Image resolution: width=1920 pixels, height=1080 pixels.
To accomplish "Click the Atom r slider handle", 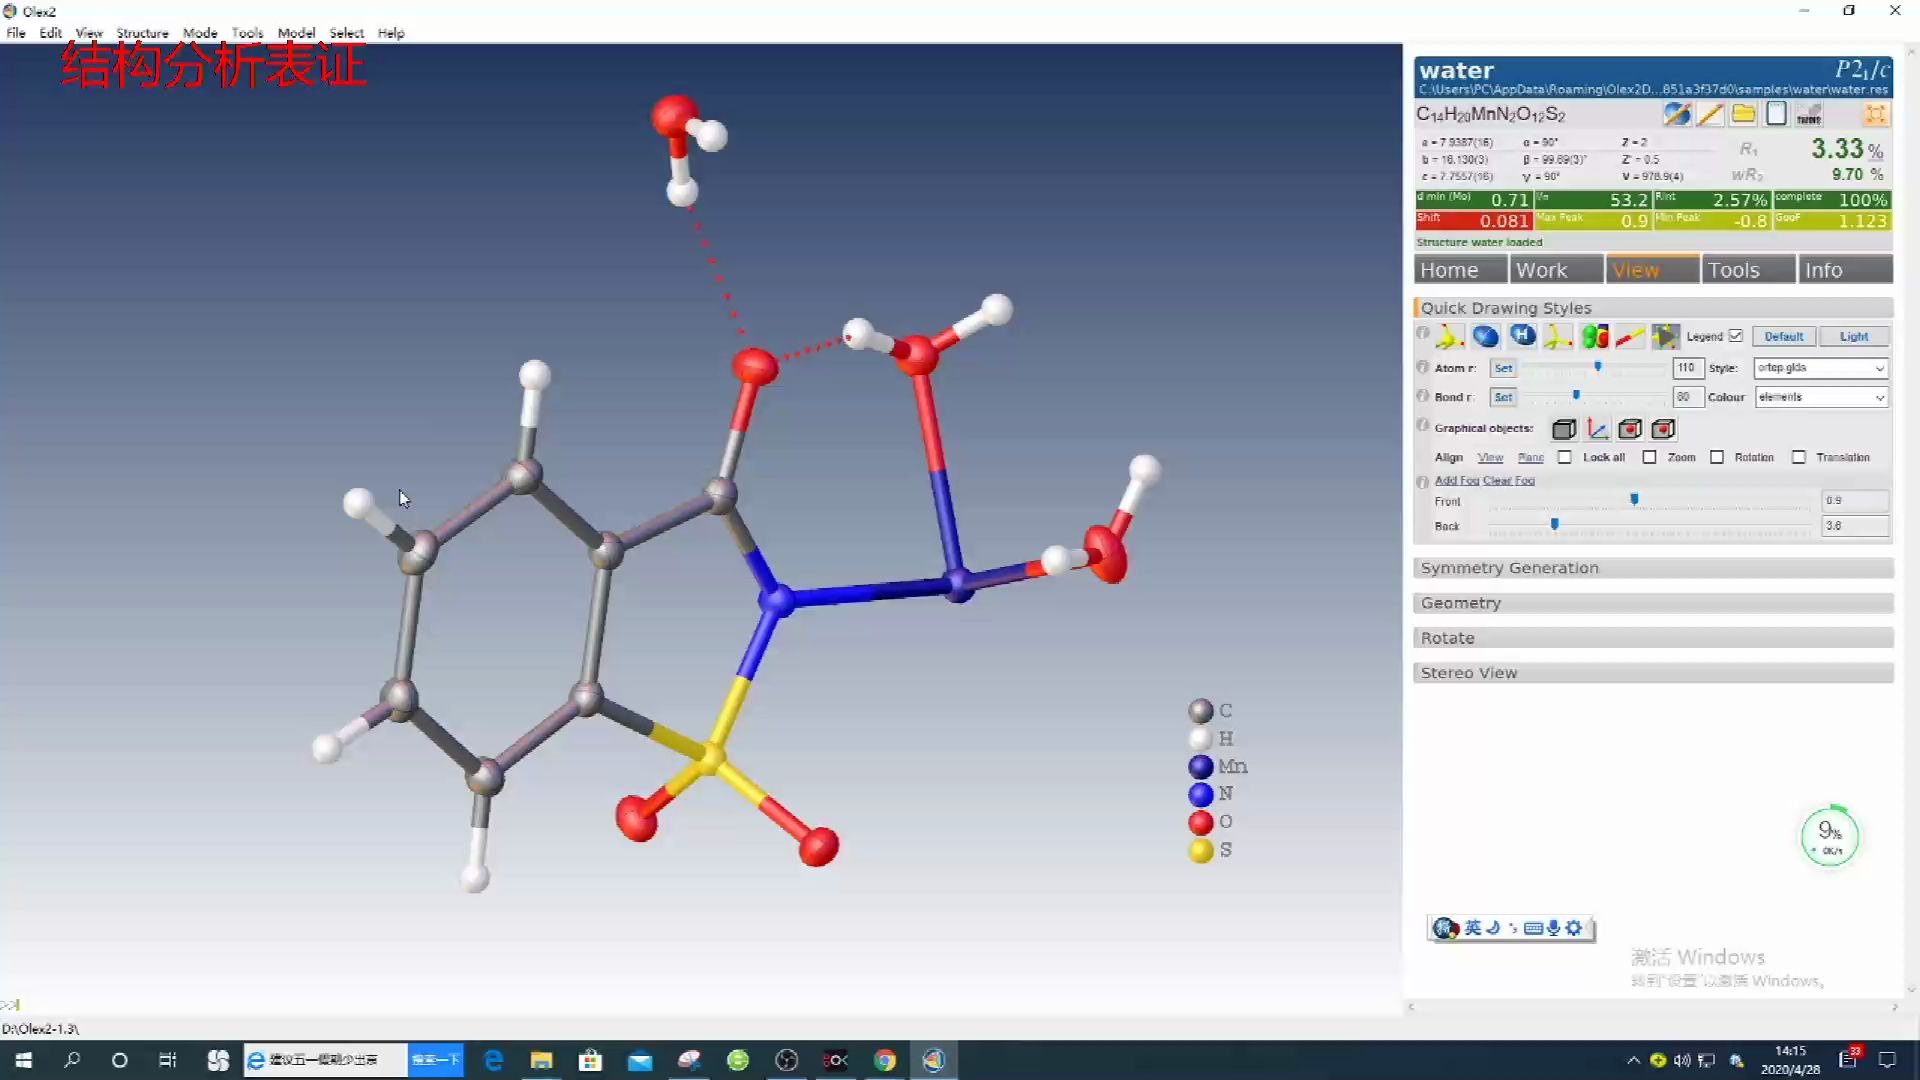I will pos(1598,367).
